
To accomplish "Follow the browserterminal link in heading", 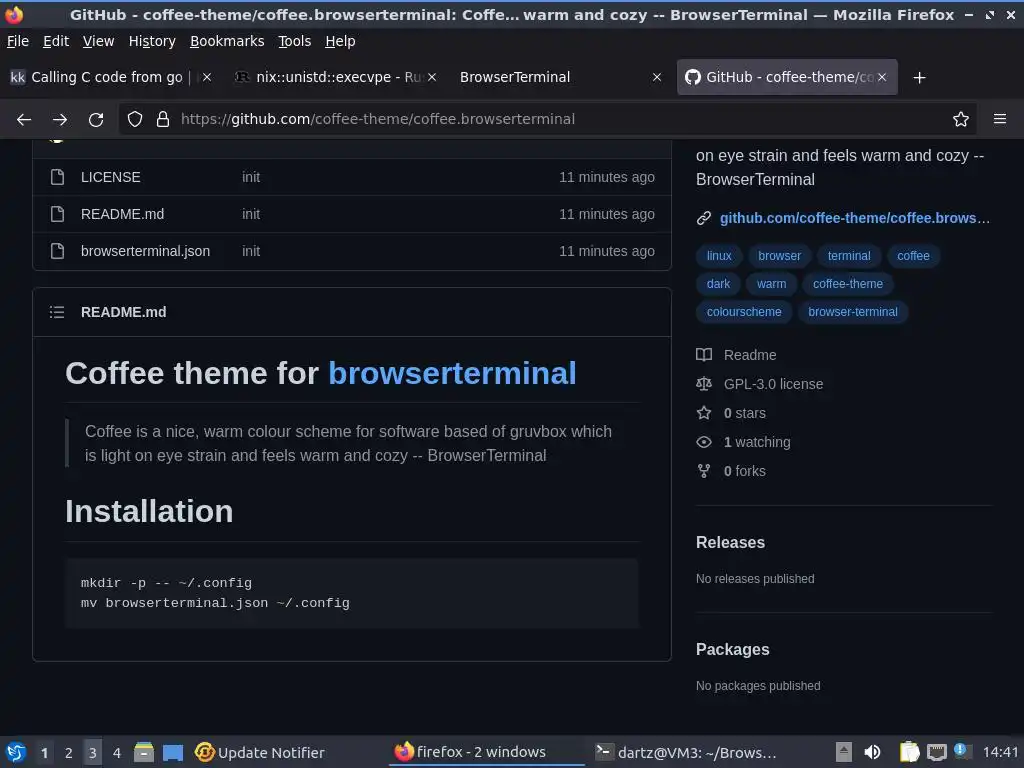I will (x=452, y=374).
